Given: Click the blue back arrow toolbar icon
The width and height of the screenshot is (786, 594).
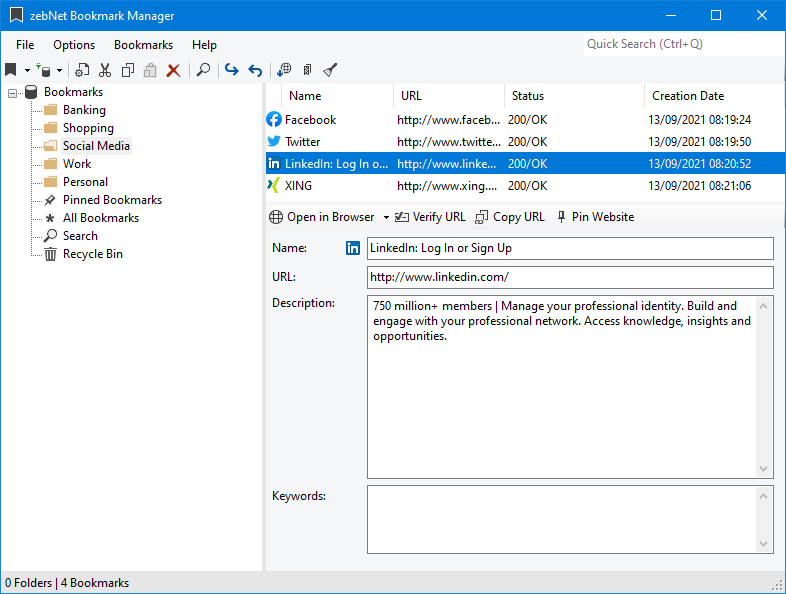Looking at the screenshot, I should tap(255, 70).
